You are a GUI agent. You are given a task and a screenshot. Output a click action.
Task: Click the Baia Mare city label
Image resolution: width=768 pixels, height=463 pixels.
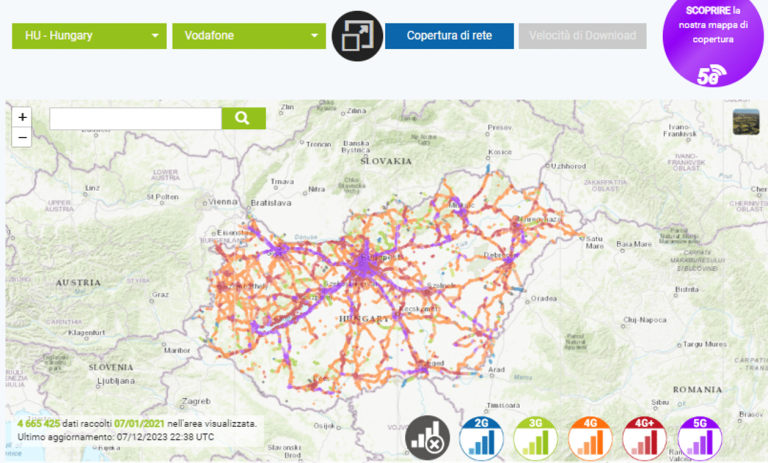(x=634, y=244)
